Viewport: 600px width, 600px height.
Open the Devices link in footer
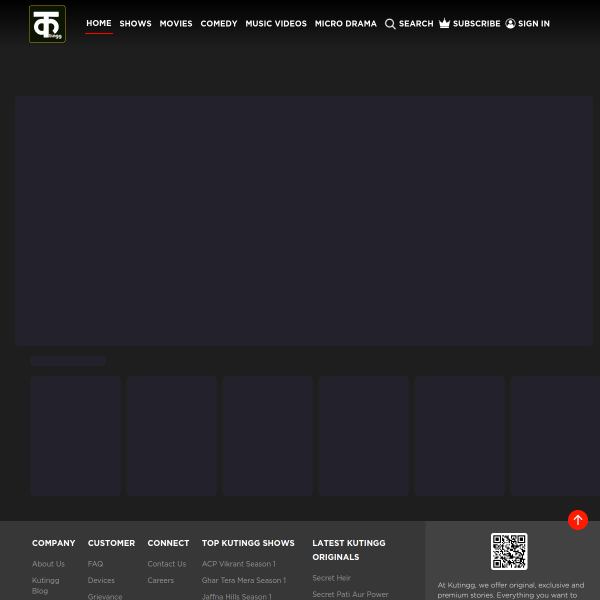tap(101, 580)
